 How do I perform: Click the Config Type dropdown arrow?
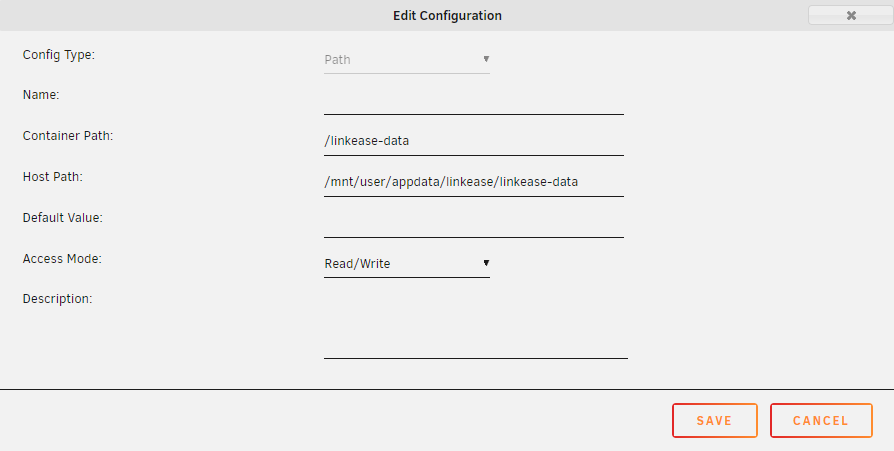tap(486, 59)
